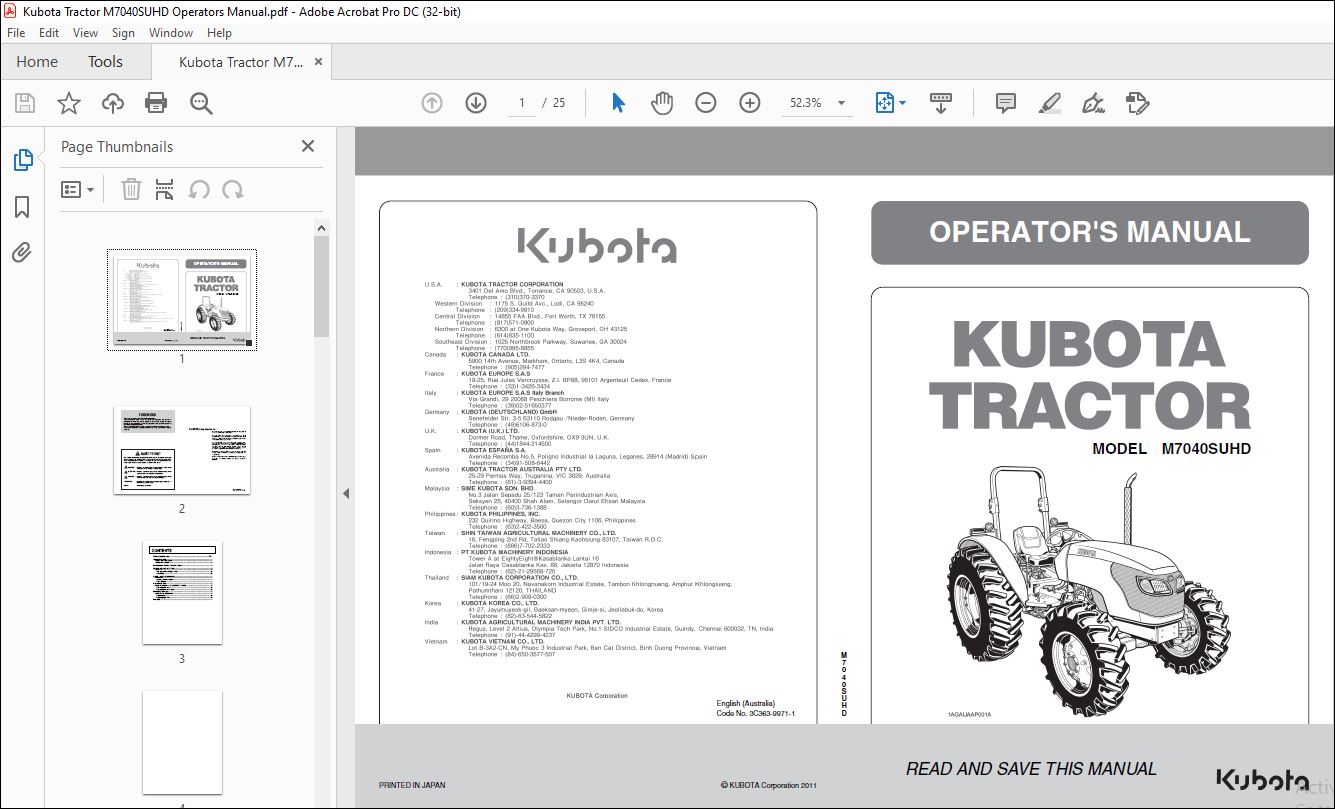Select page 2 thumbnail
The image size is (1335, 809).
182,450
